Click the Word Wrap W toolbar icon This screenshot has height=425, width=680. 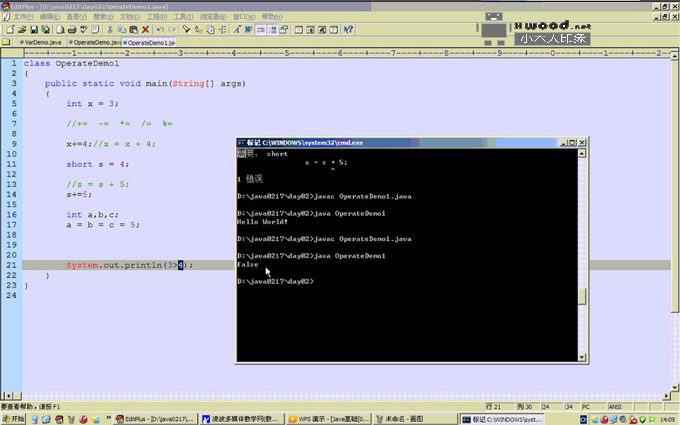coord(248,29)
